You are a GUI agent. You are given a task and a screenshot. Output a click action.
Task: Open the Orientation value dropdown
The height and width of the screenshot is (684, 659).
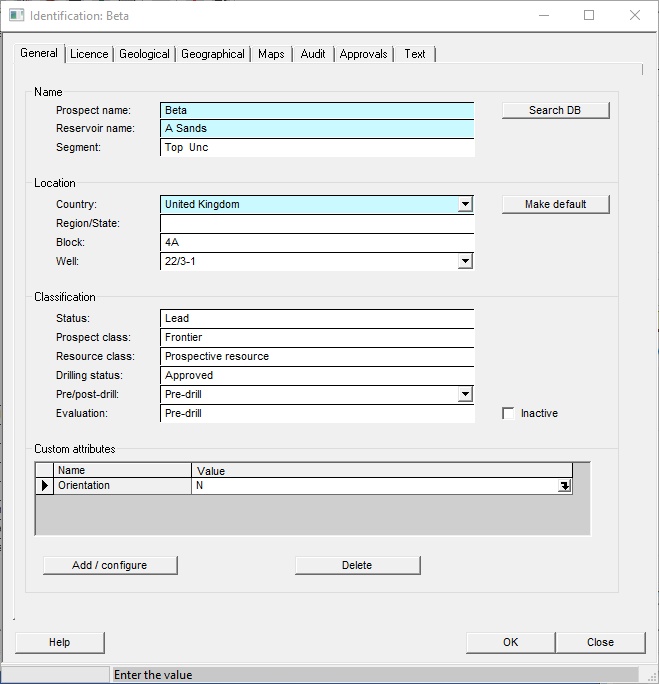[x=565, y=486]
